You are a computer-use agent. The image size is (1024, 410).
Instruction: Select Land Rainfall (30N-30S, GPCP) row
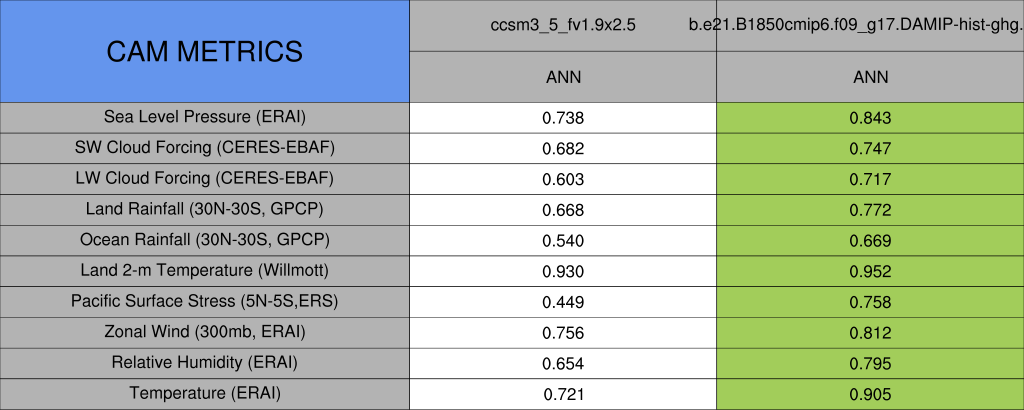204,209
